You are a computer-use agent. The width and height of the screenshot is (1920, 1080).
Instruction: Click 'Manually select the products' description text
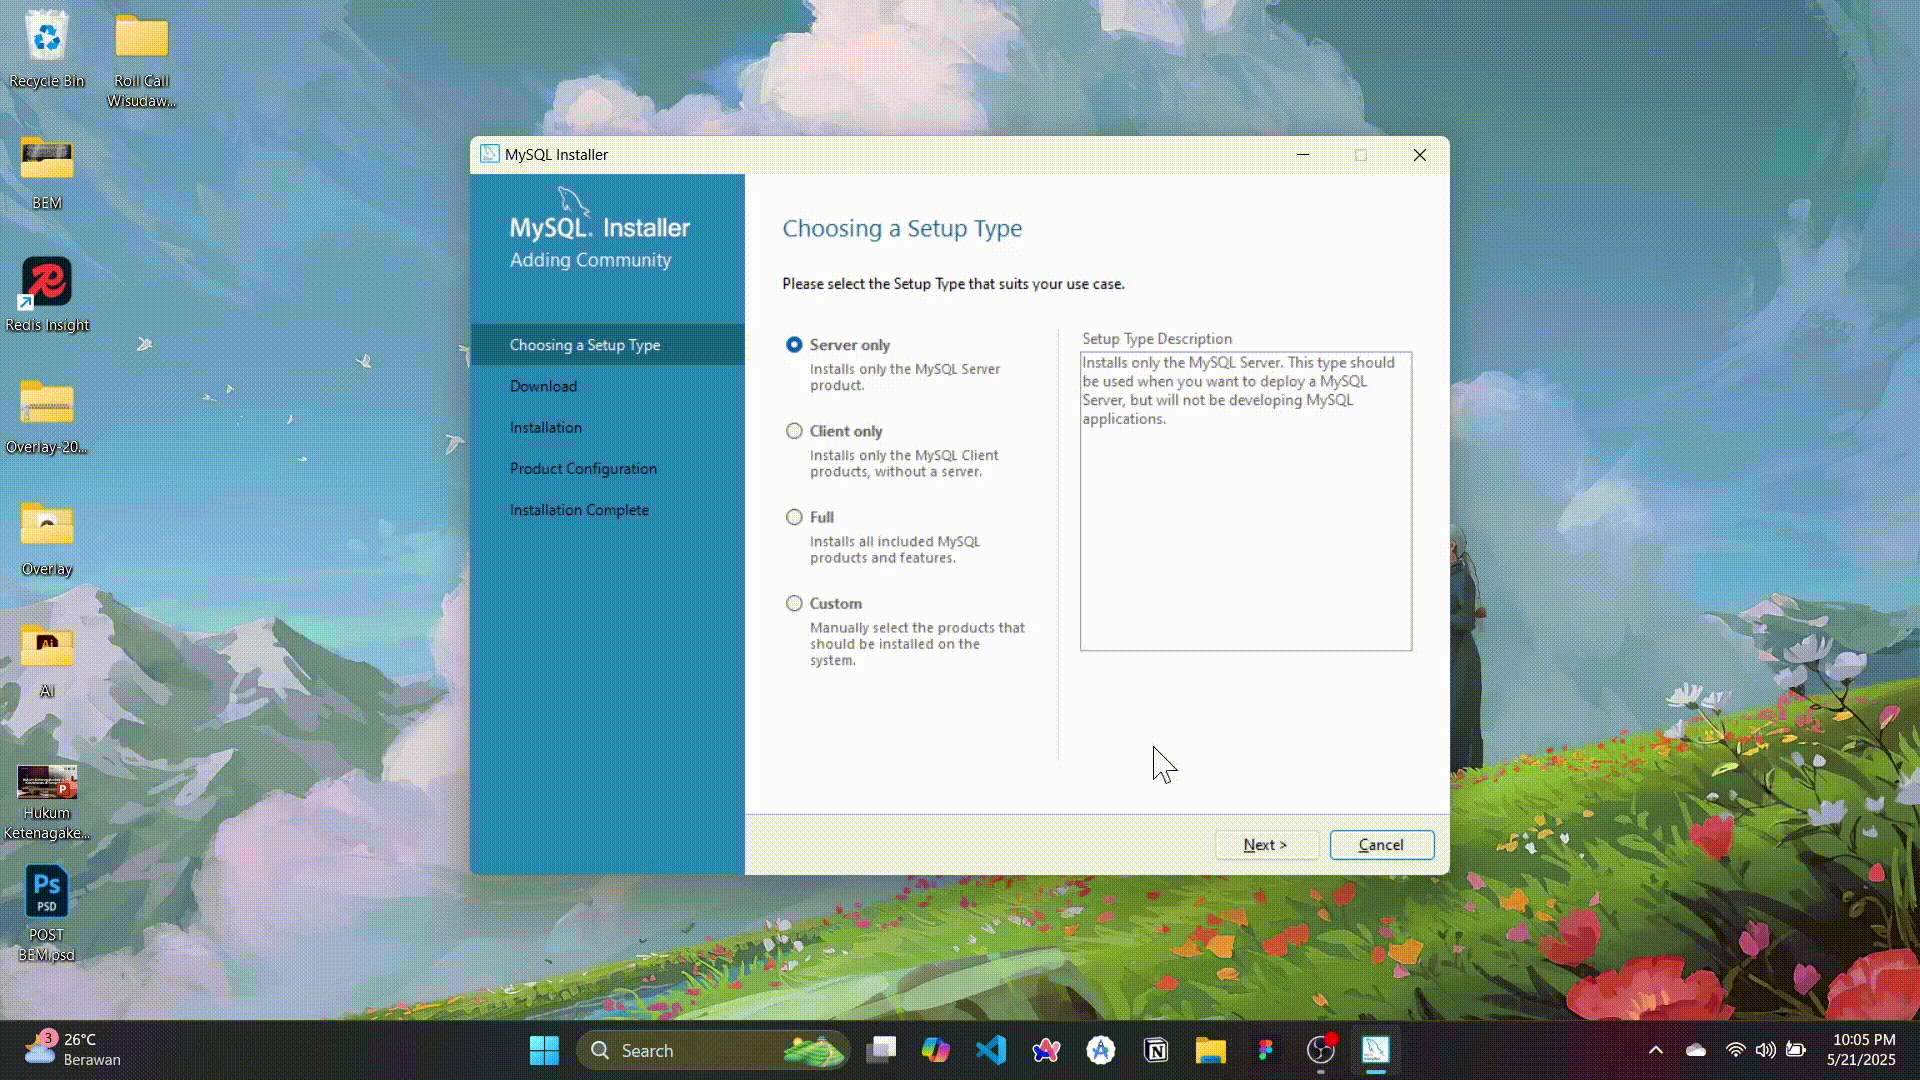[x=917, y=644]
